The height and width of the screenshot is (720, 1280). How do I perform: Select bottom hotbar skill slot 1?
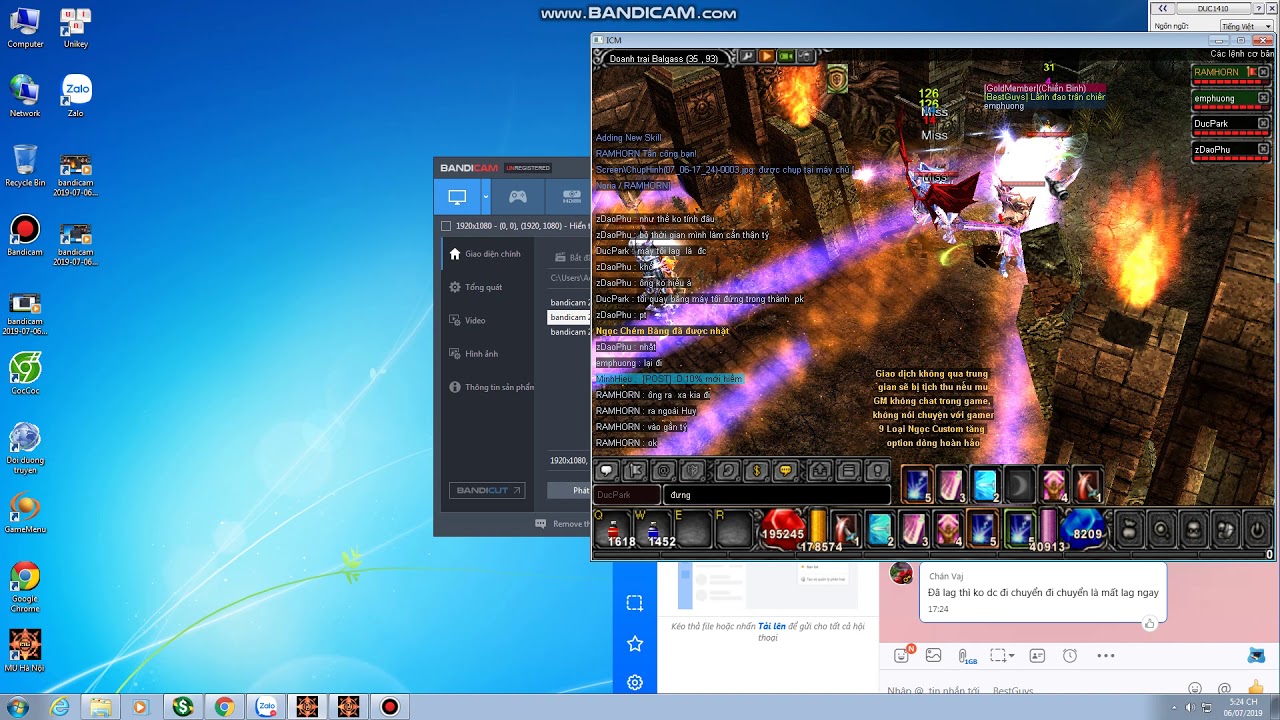[846, 528]
